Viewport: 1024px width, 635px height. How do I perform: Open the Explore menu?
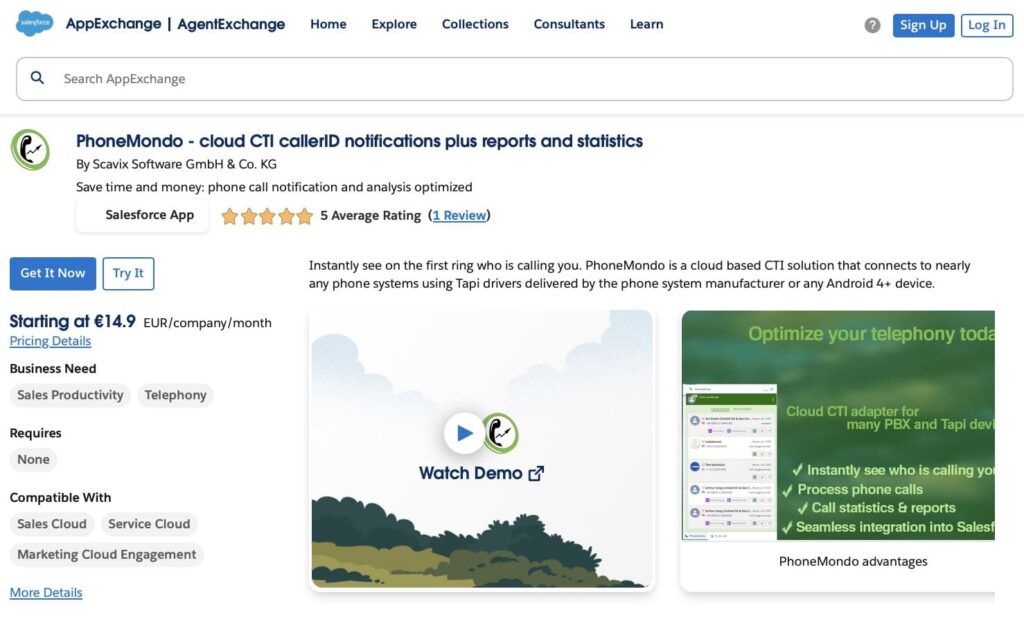[394, 24]
